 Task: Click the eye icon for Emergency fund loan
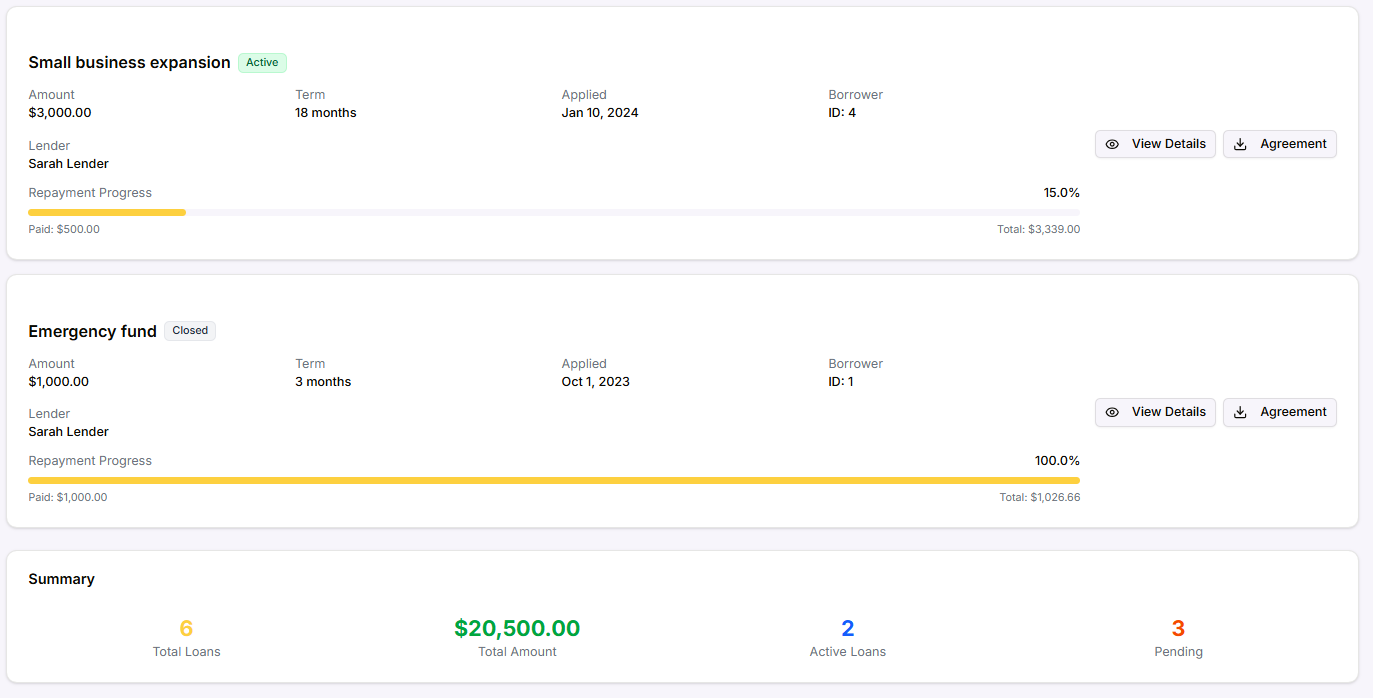pos(1112,412)
